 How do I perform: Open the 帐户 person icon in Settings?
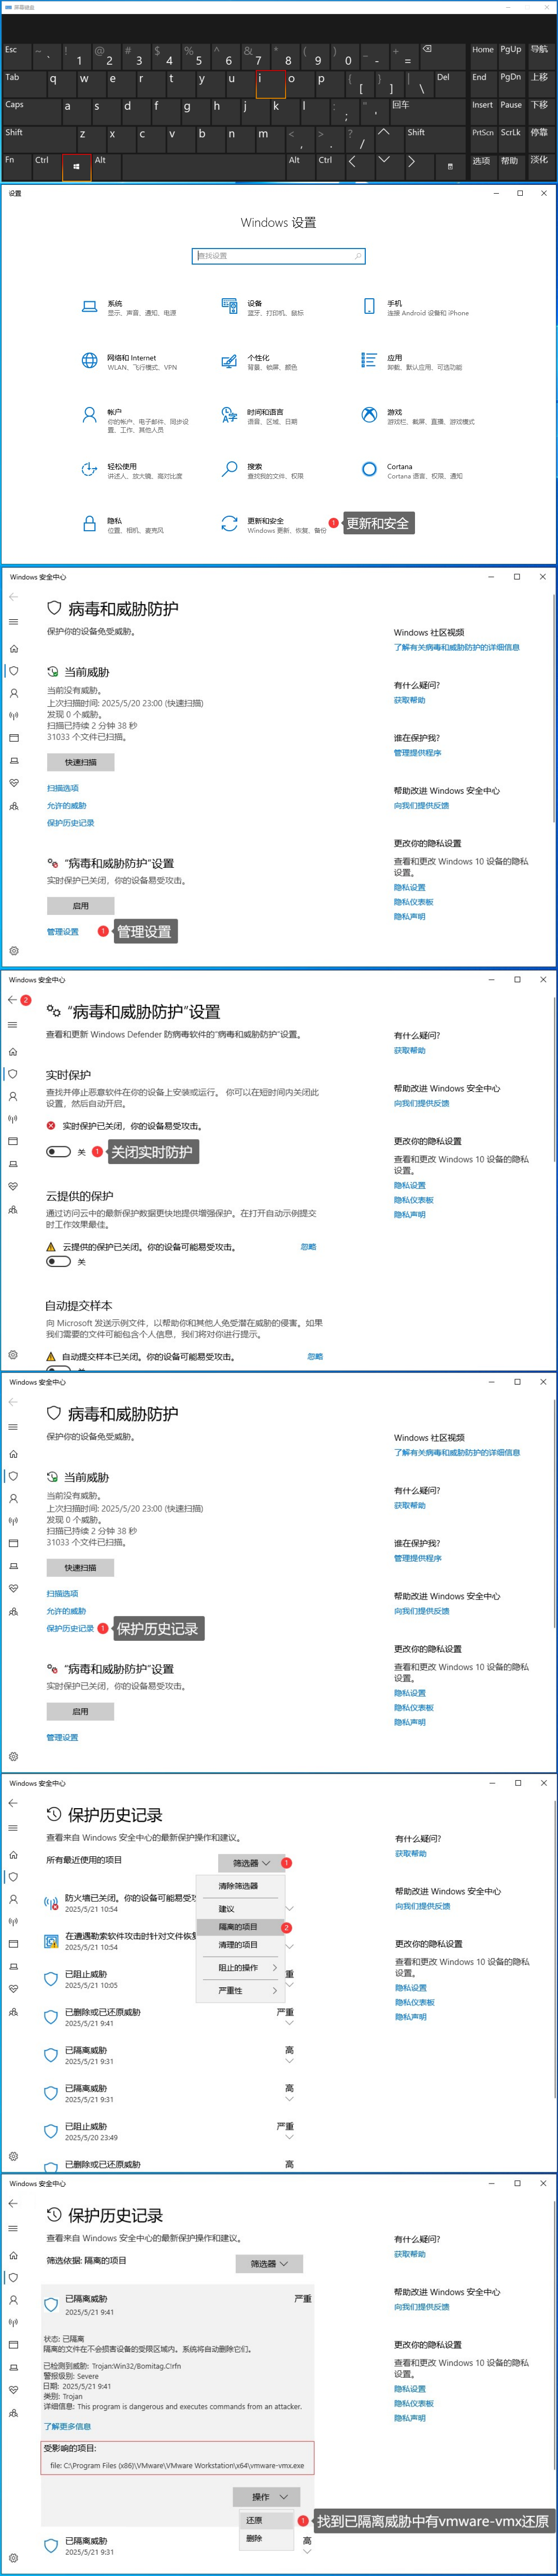89,415
